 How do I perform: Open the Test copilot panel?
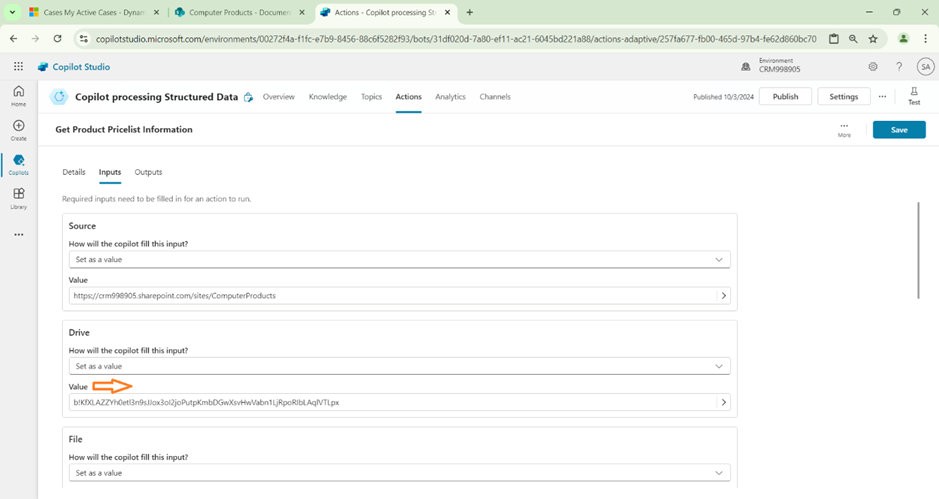[x=913, y=96]
